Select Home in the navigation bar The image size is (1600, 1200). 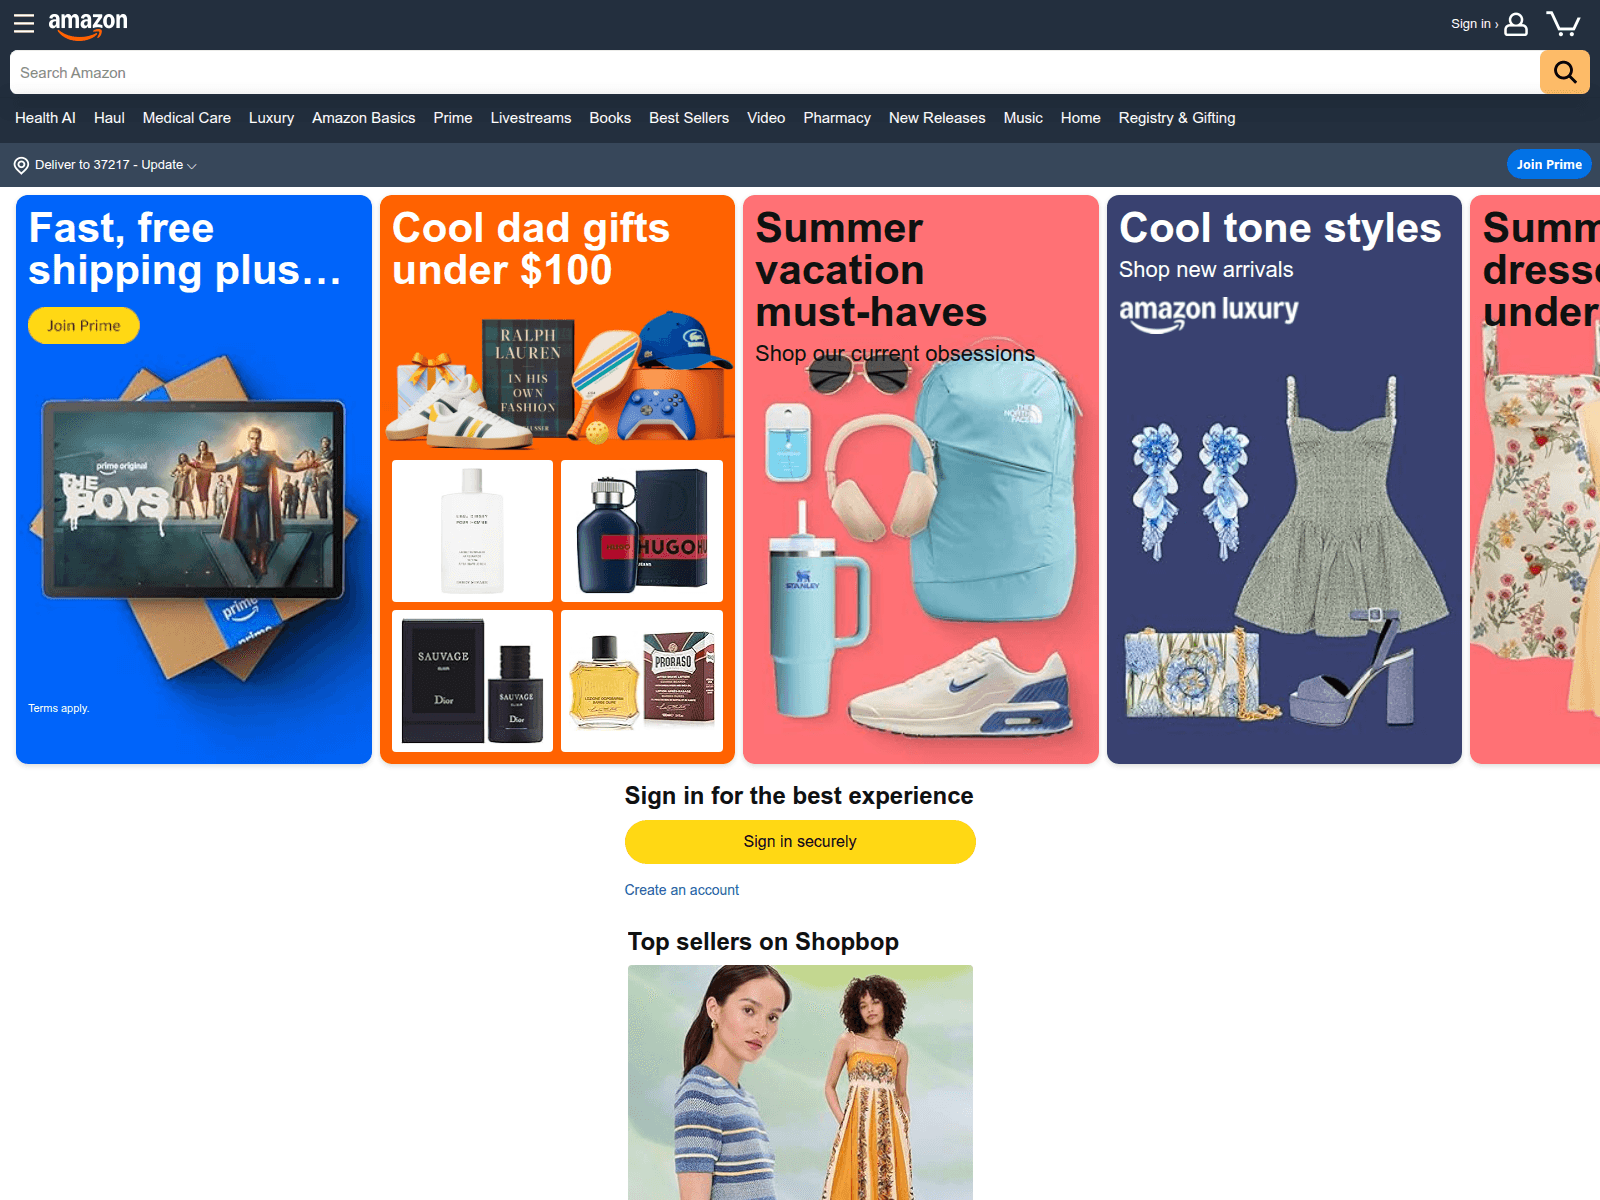pos(1081,118)
